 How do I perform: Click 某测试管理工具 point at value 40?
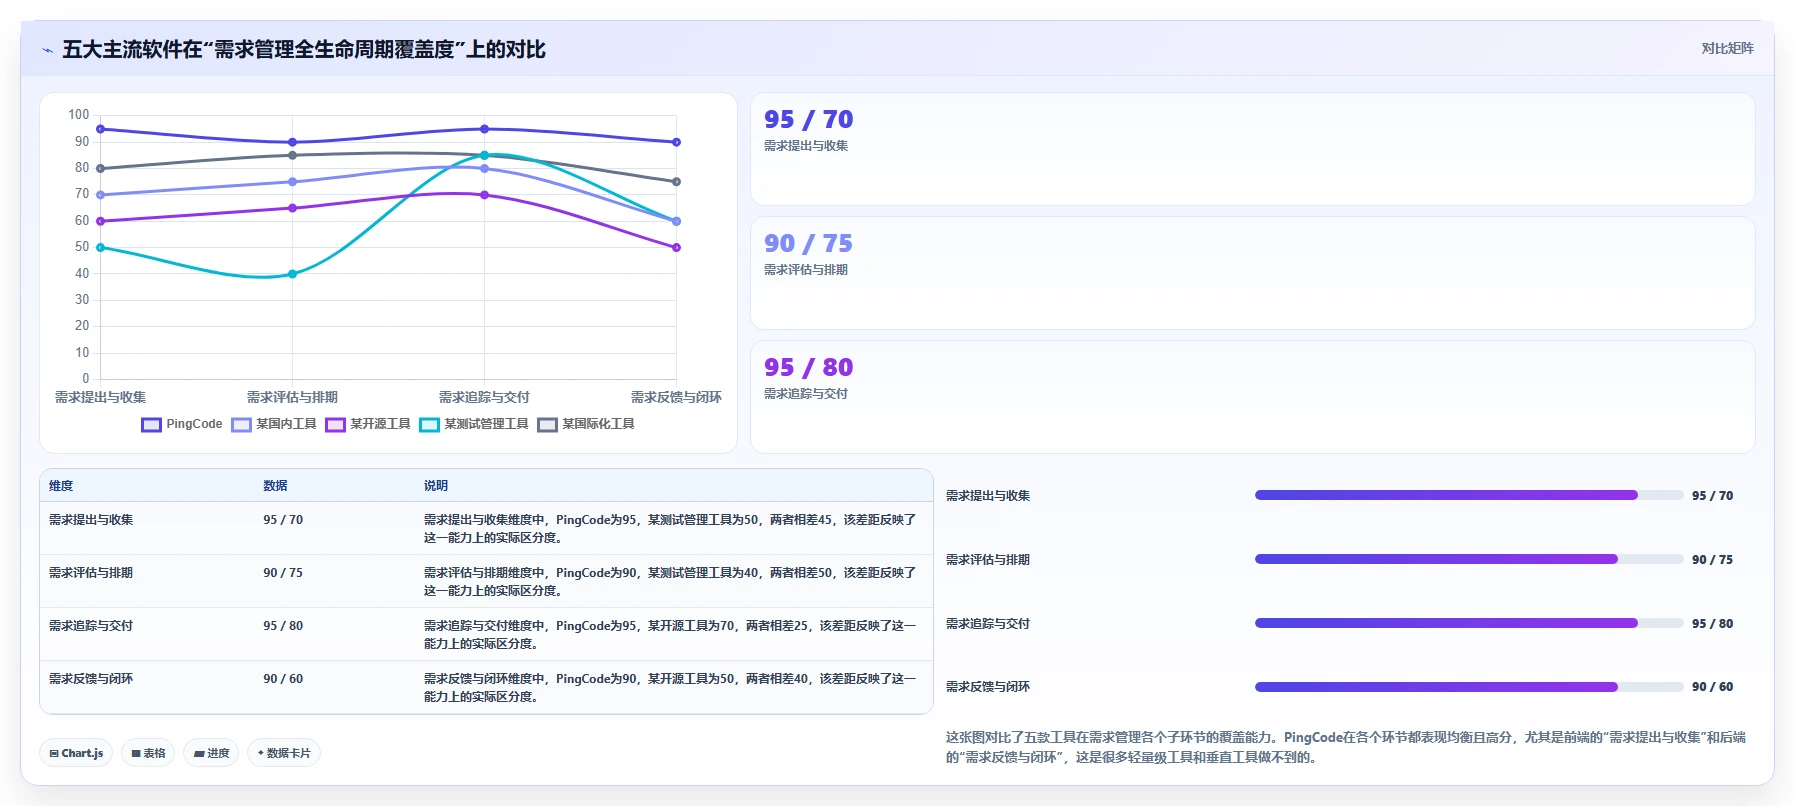[x=292, y=274]
